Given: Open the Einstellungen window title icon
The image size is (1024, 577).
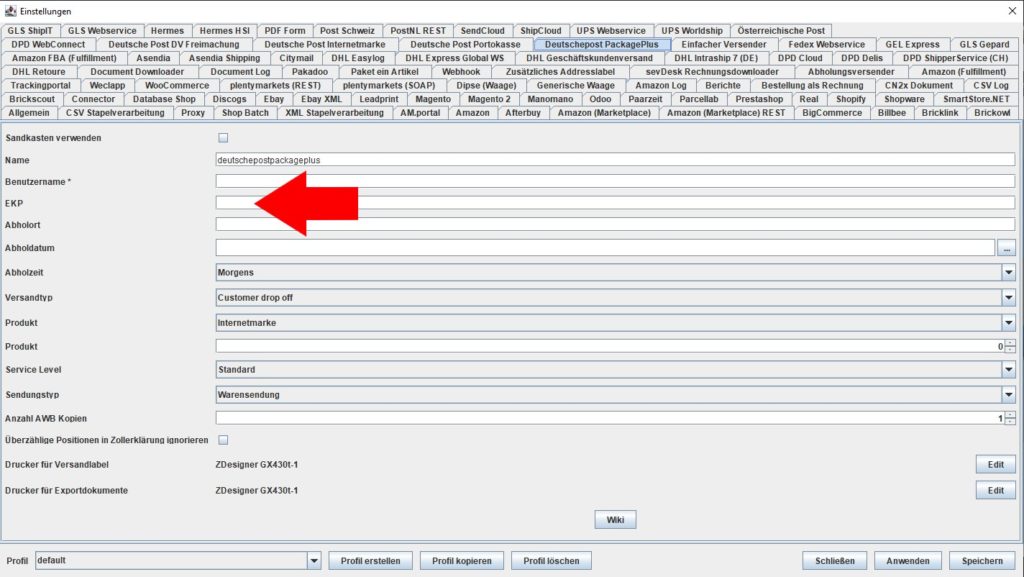Looking at the screenshot, I should click(10, 11).
